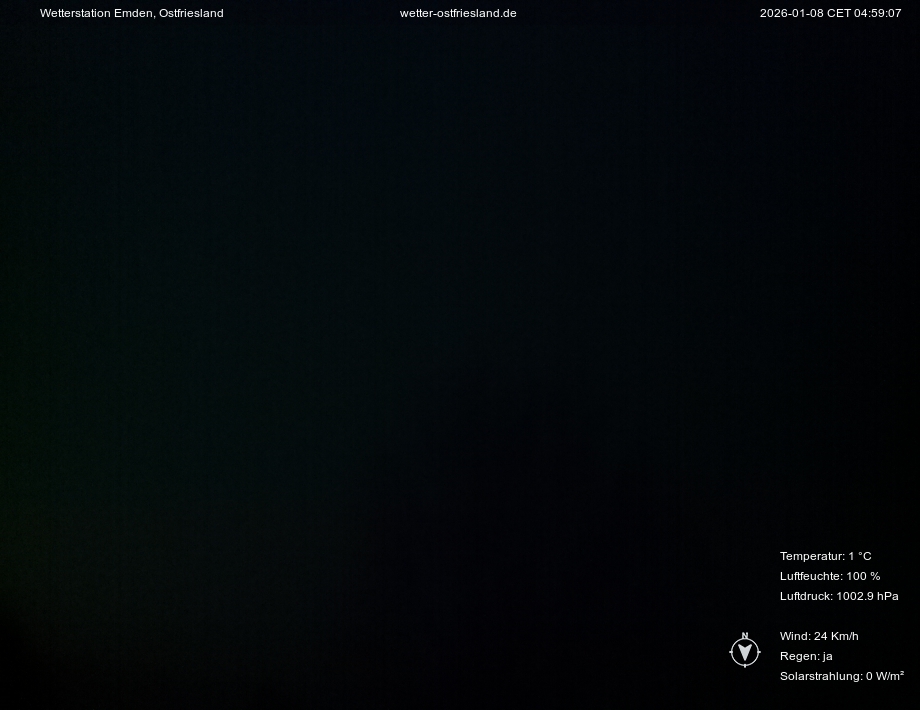Select the 24 Km/h wind speed value
Image resolution: width=920 pixels, height=710 pixels.
[x=836, y=636]
